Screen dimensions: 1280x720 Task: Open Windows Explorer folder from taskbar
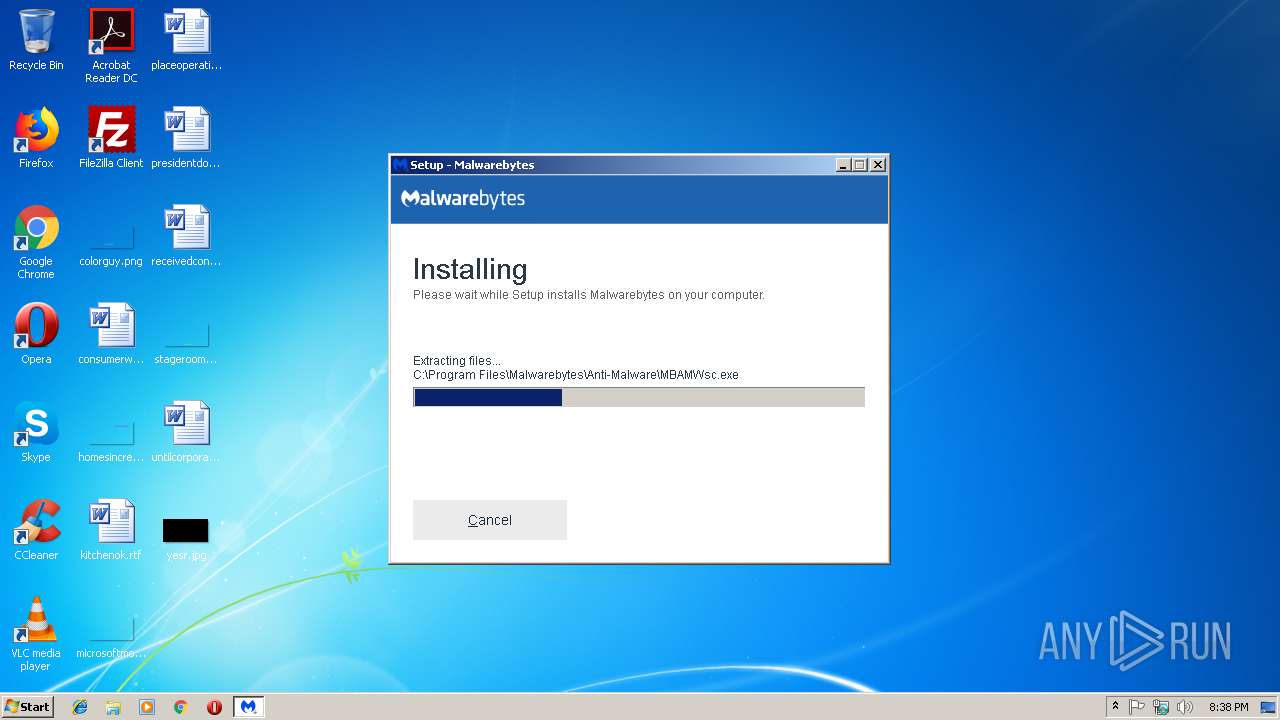(113, 707)
